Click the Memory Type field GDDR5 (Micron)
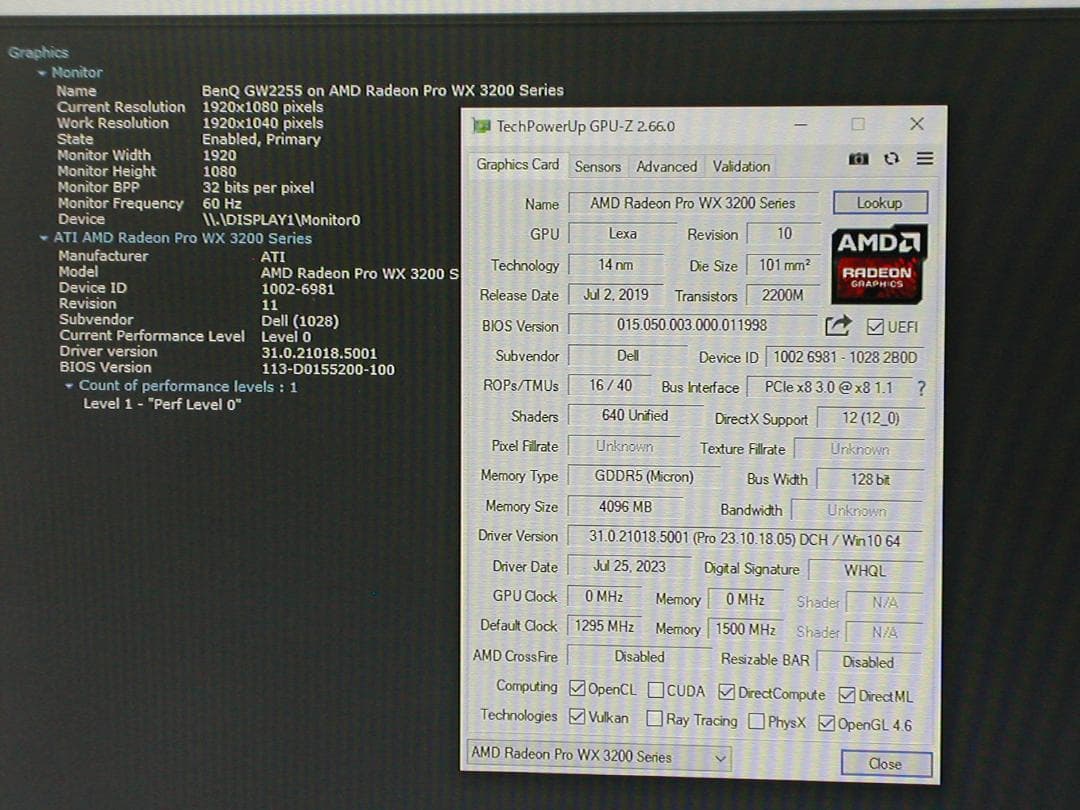1080x810 pixels. pyautogui.click(x=643, y=476)
